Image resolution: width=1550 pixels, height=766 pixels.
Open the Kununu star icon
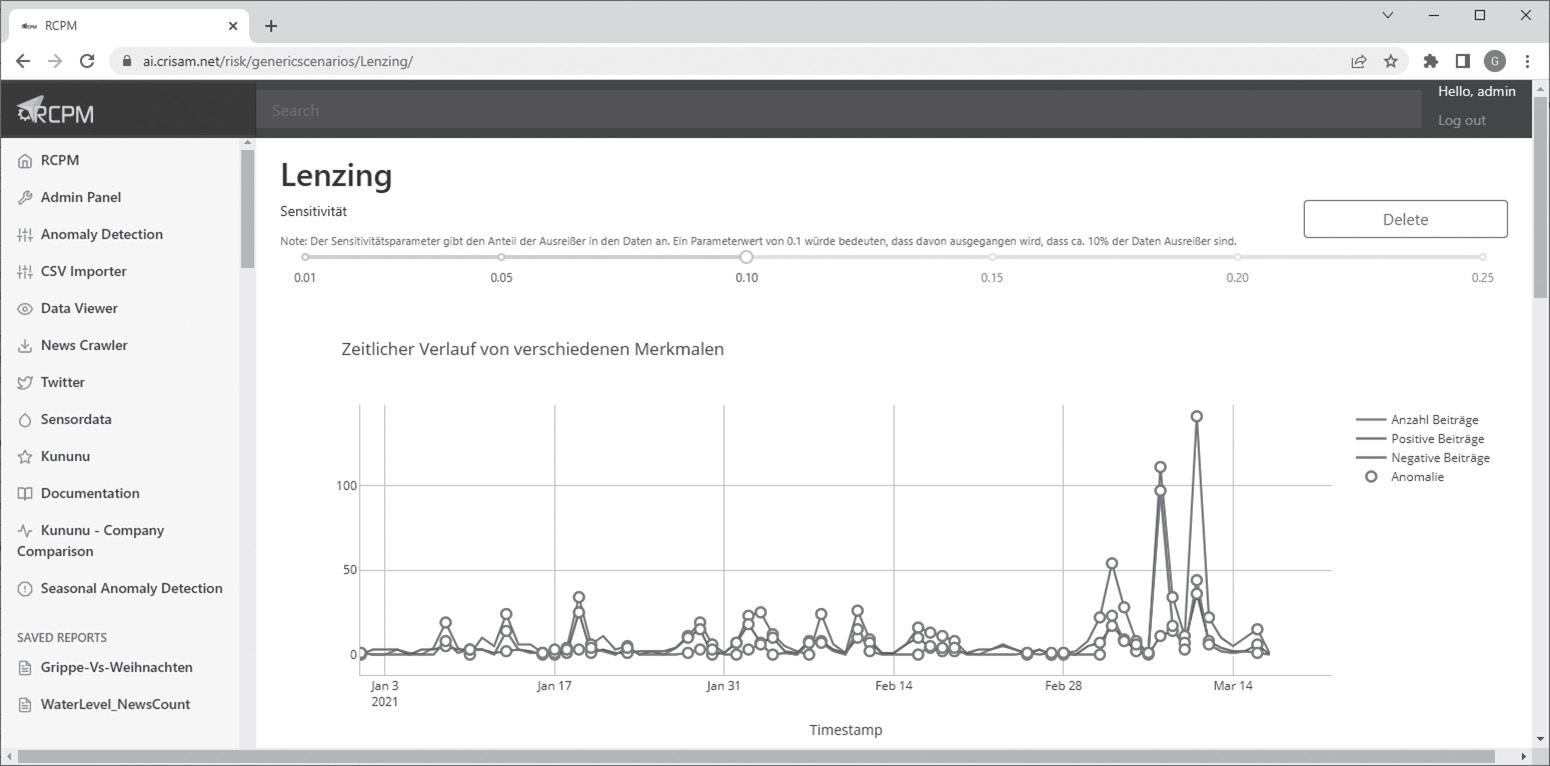[x=25, y=456]
